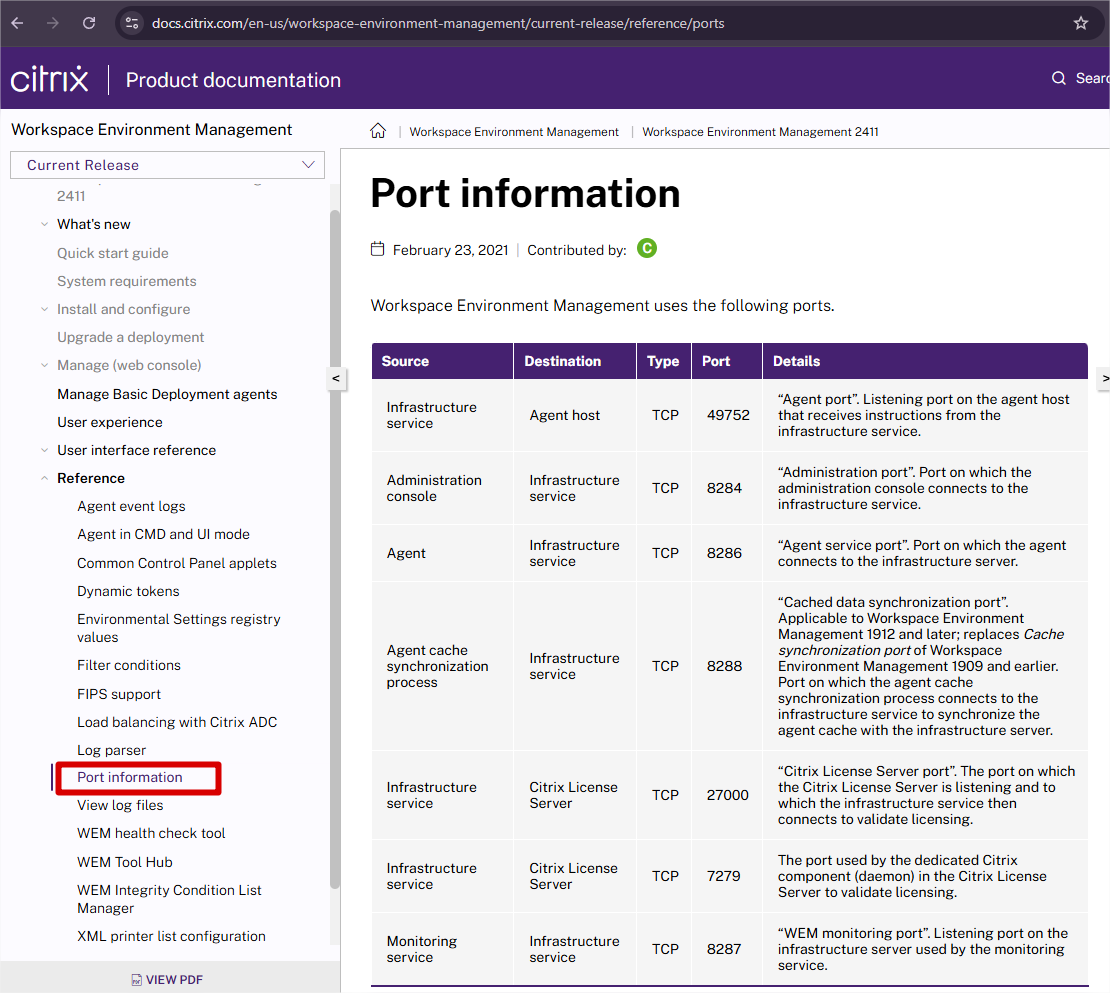Open the System requirements page
Viewport: 1110px width, 993px height.
(127, 281)
